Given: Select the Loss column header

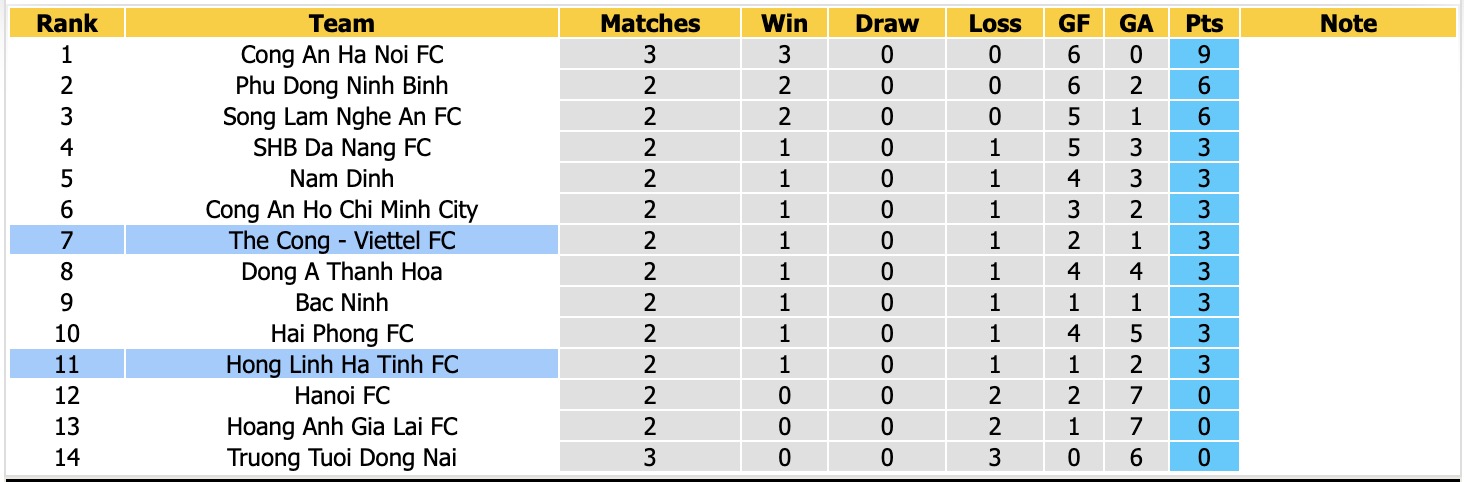Looking at the screenshot, I should pos(995,23).
